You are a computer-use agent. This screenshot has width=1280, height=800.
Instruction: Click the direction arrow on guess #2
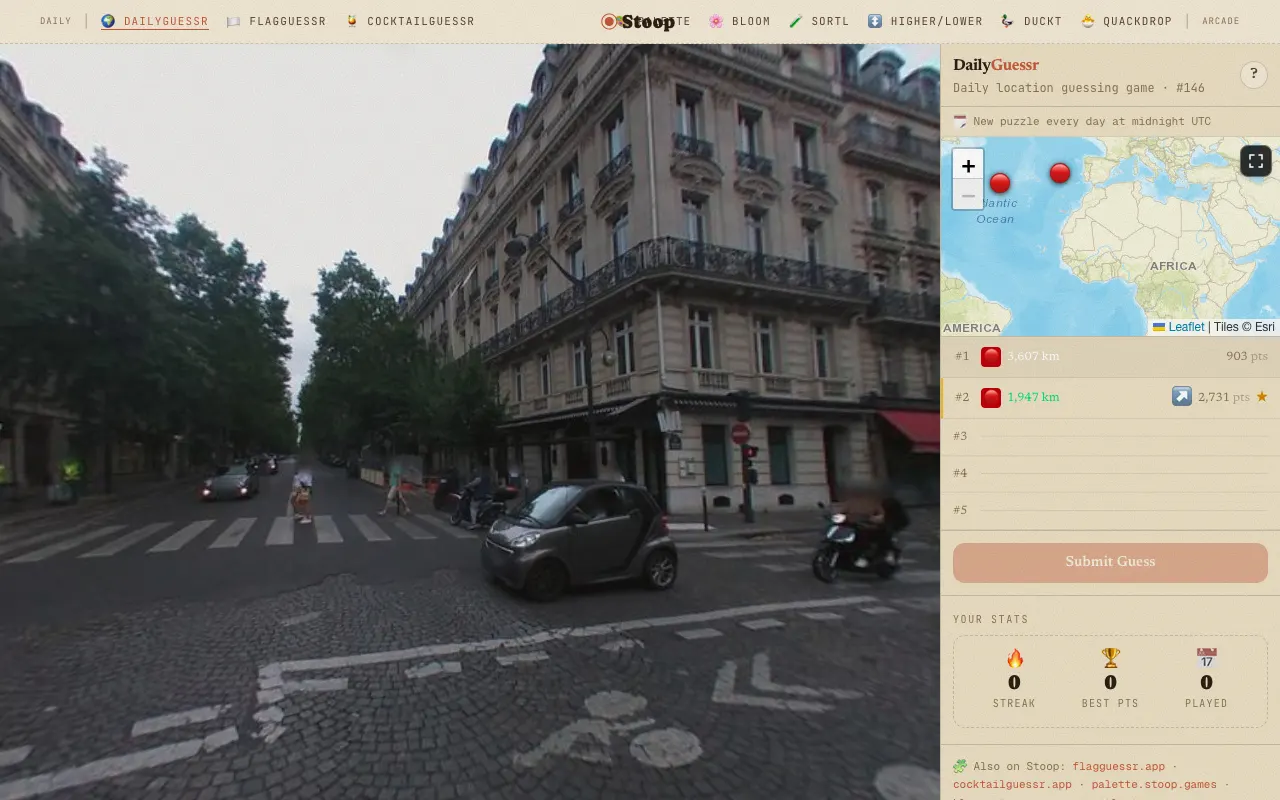(x=1182, y=397)
